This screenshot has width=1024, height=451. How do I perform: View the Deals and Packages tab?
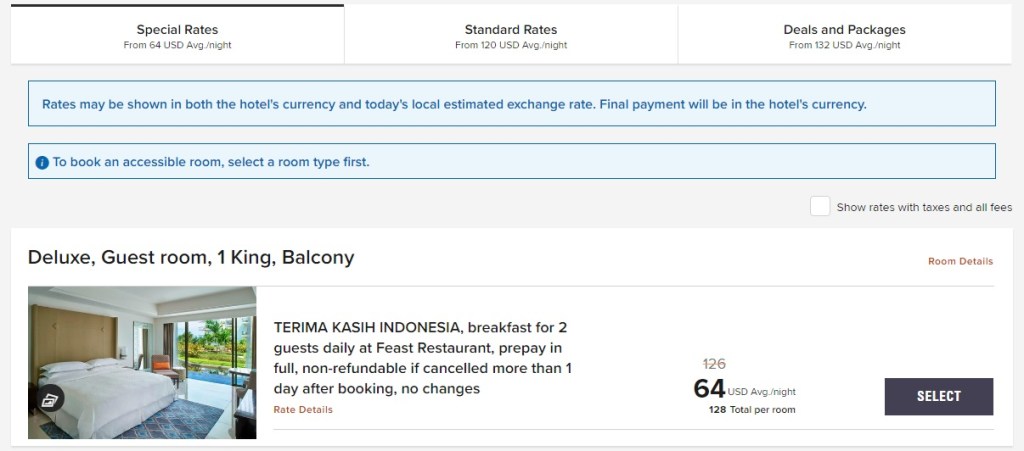click(x=844, y=36)
